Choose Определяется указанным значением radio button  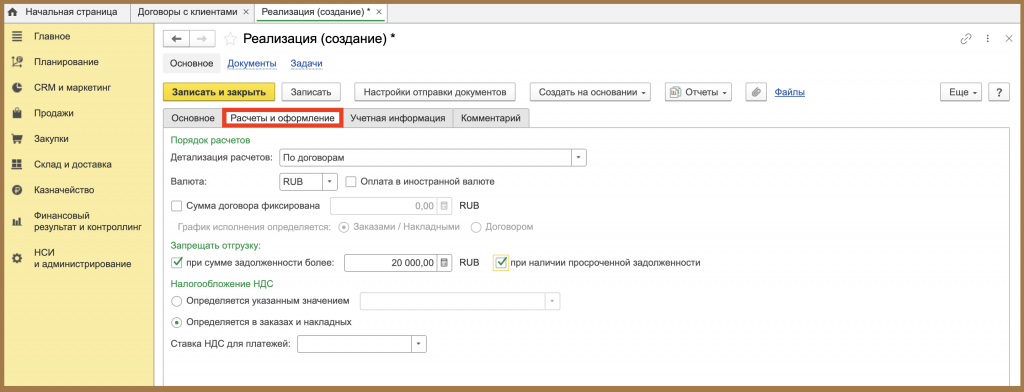tap(176, 301)
